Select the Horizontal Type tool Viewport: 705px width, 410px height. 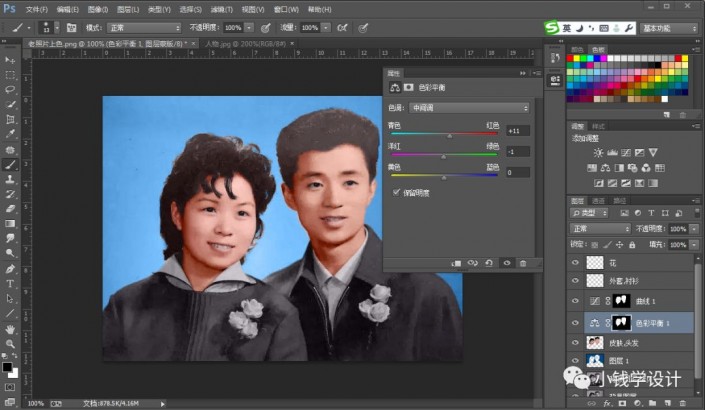(x=10, y=284)
